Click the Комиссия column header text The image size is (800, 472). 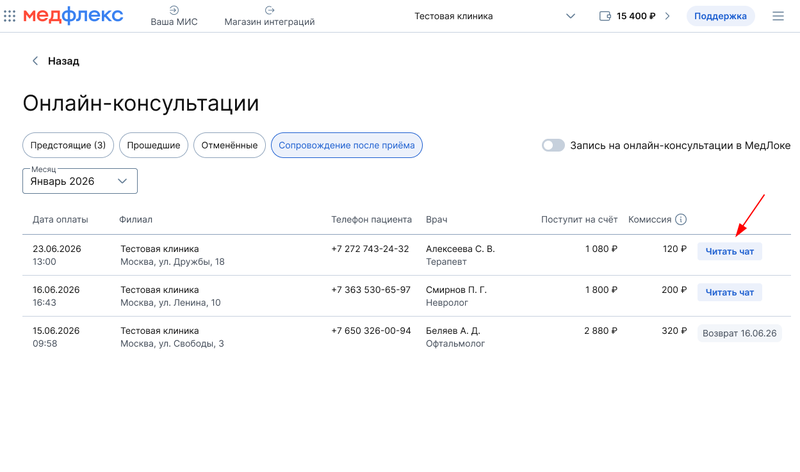pyautogui.click(x=649, y=219)
